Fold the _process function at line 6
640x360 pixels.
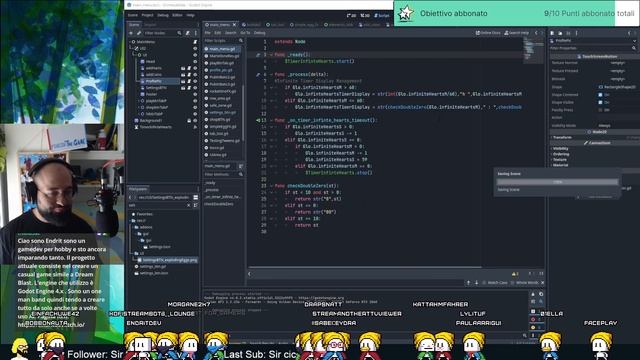coord(271,74)
